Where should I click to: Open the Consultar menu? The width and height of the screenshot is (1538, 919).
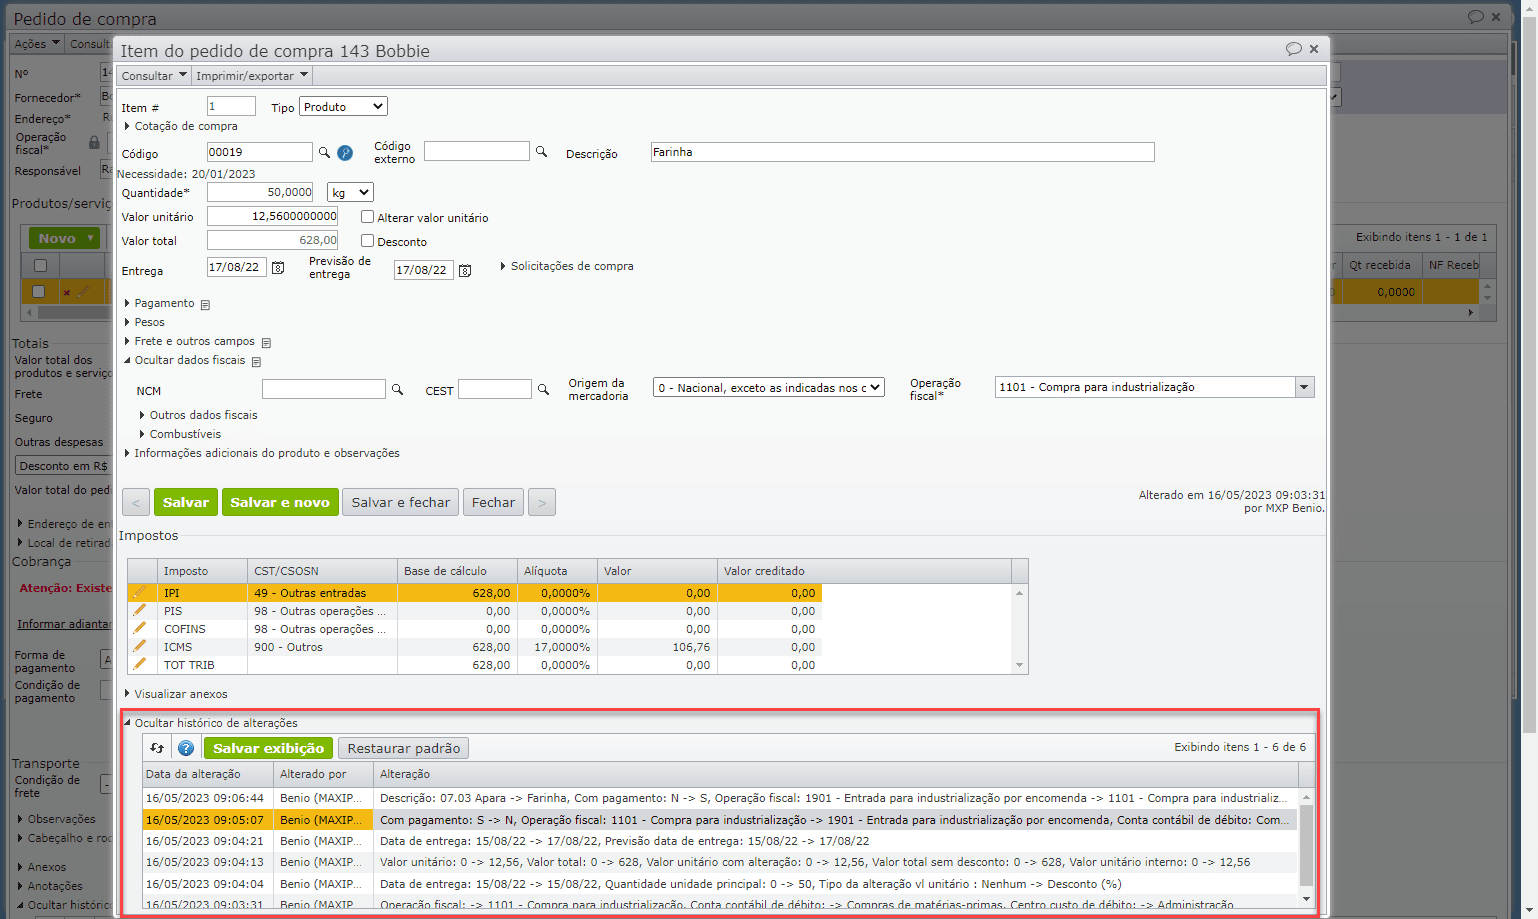point(154,76)
